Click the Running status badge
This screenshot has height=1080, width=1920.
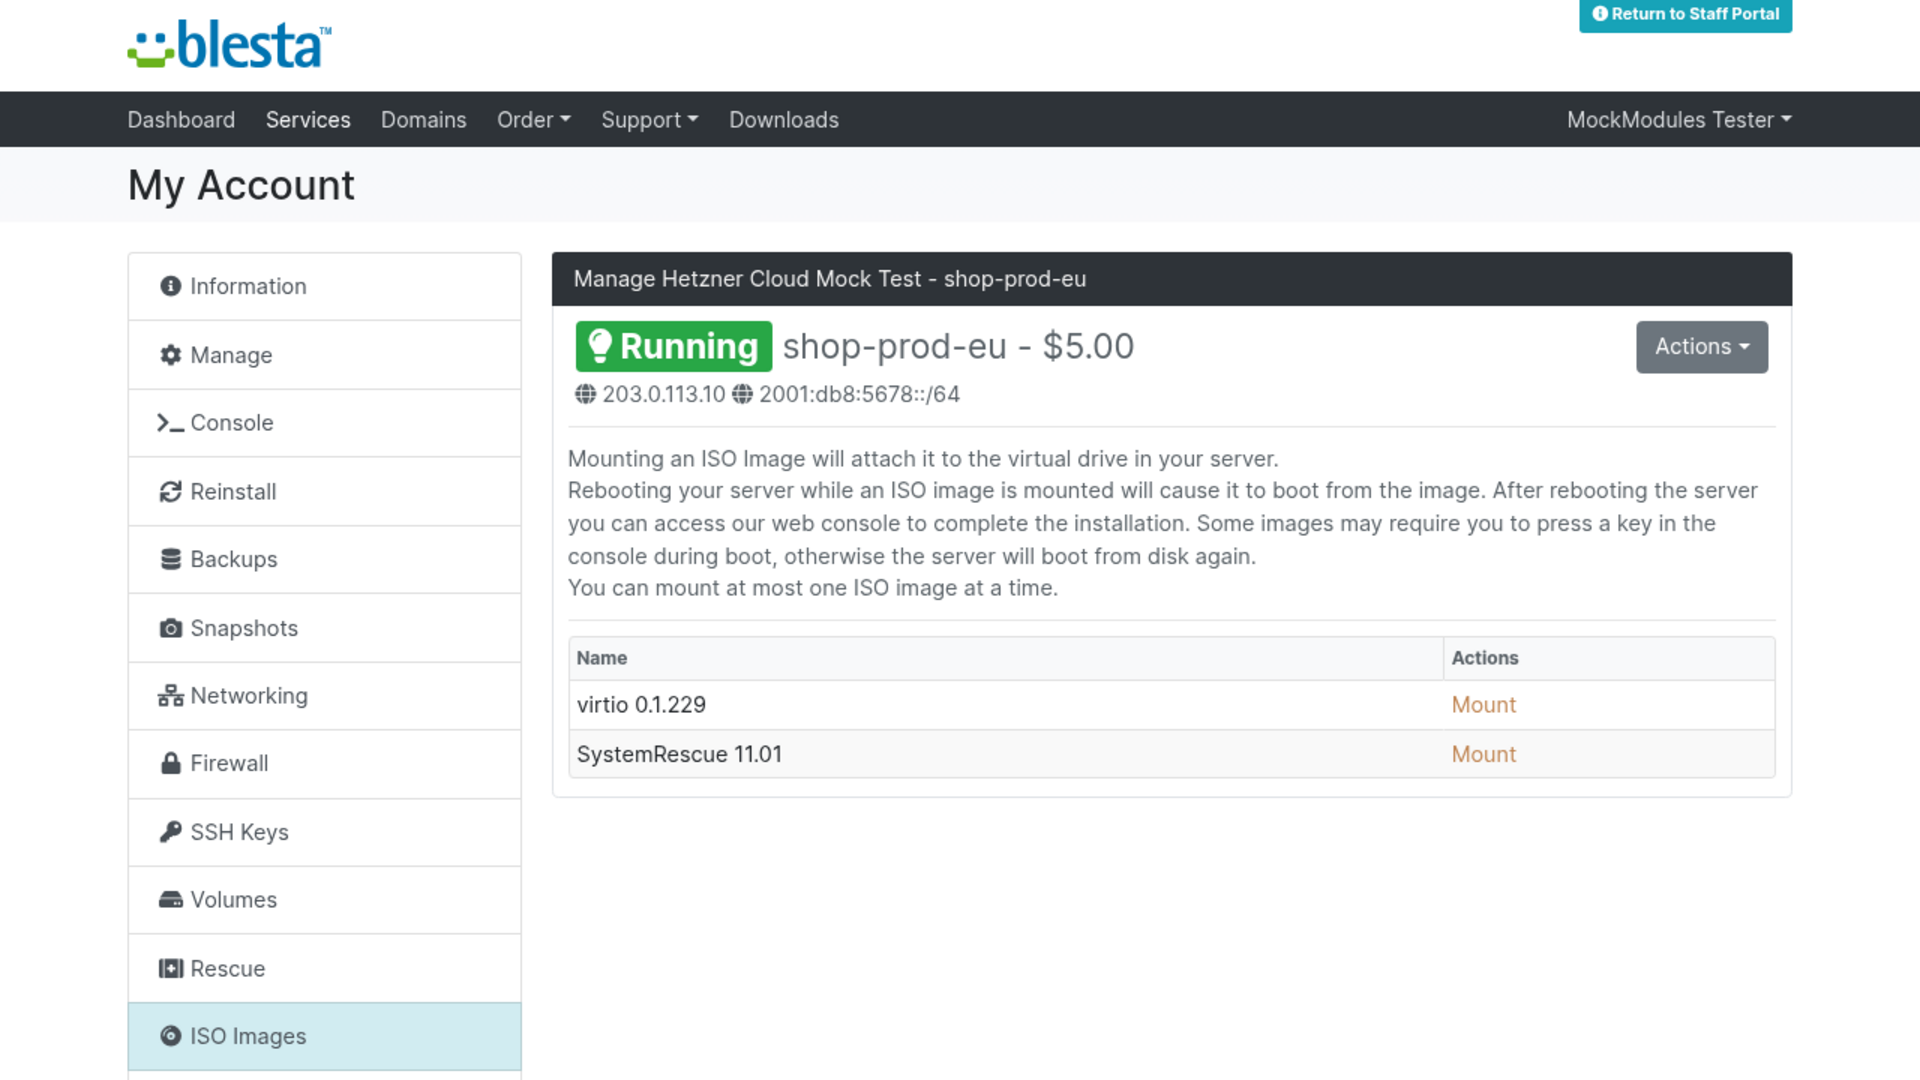click(674, 346)
